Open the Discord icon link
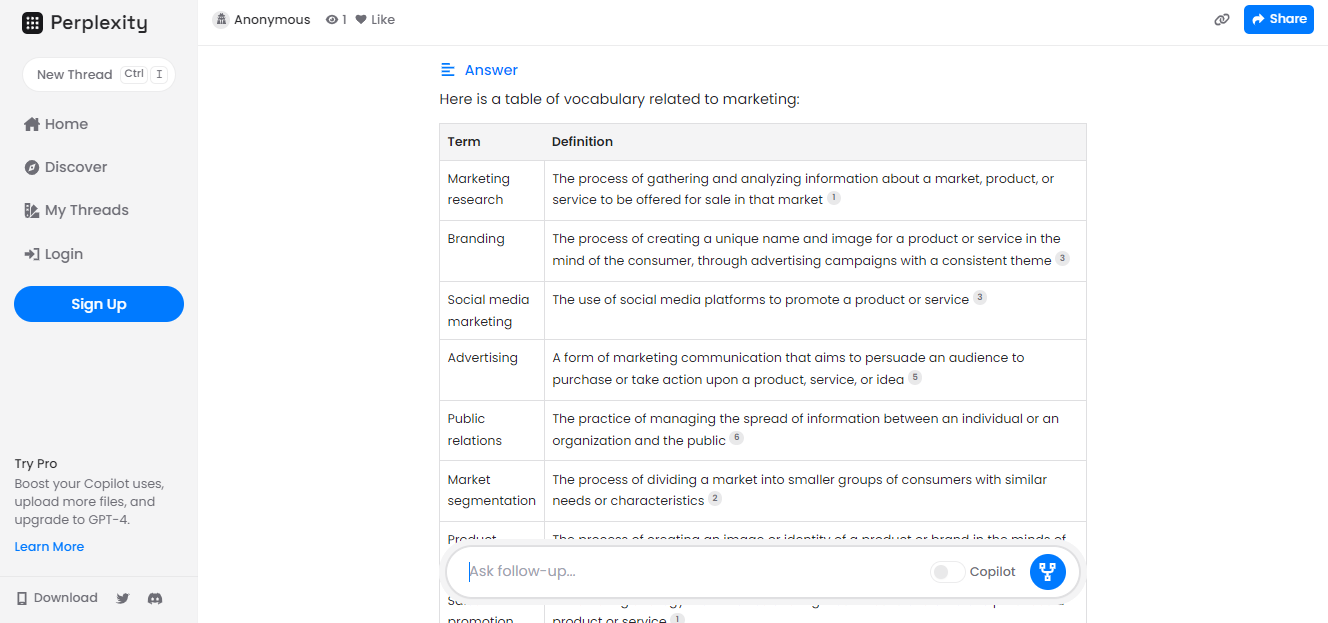 [155, 598]
